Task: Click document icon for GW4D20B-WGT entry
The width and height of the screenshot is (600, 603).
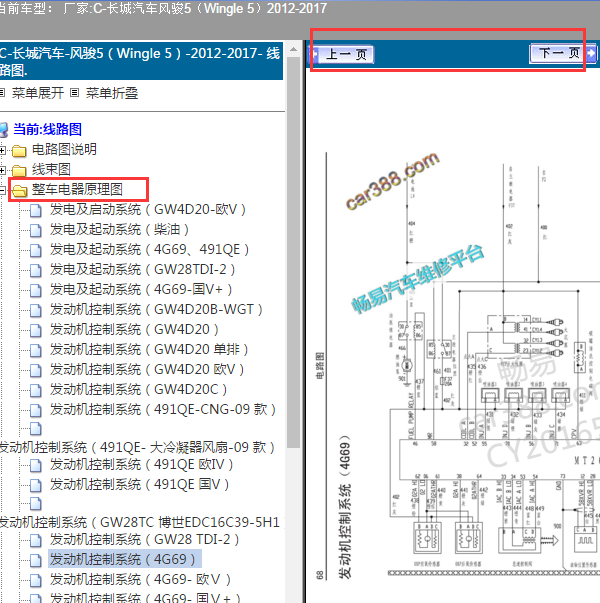Action: pyautogui.click(x=35, y=310)
